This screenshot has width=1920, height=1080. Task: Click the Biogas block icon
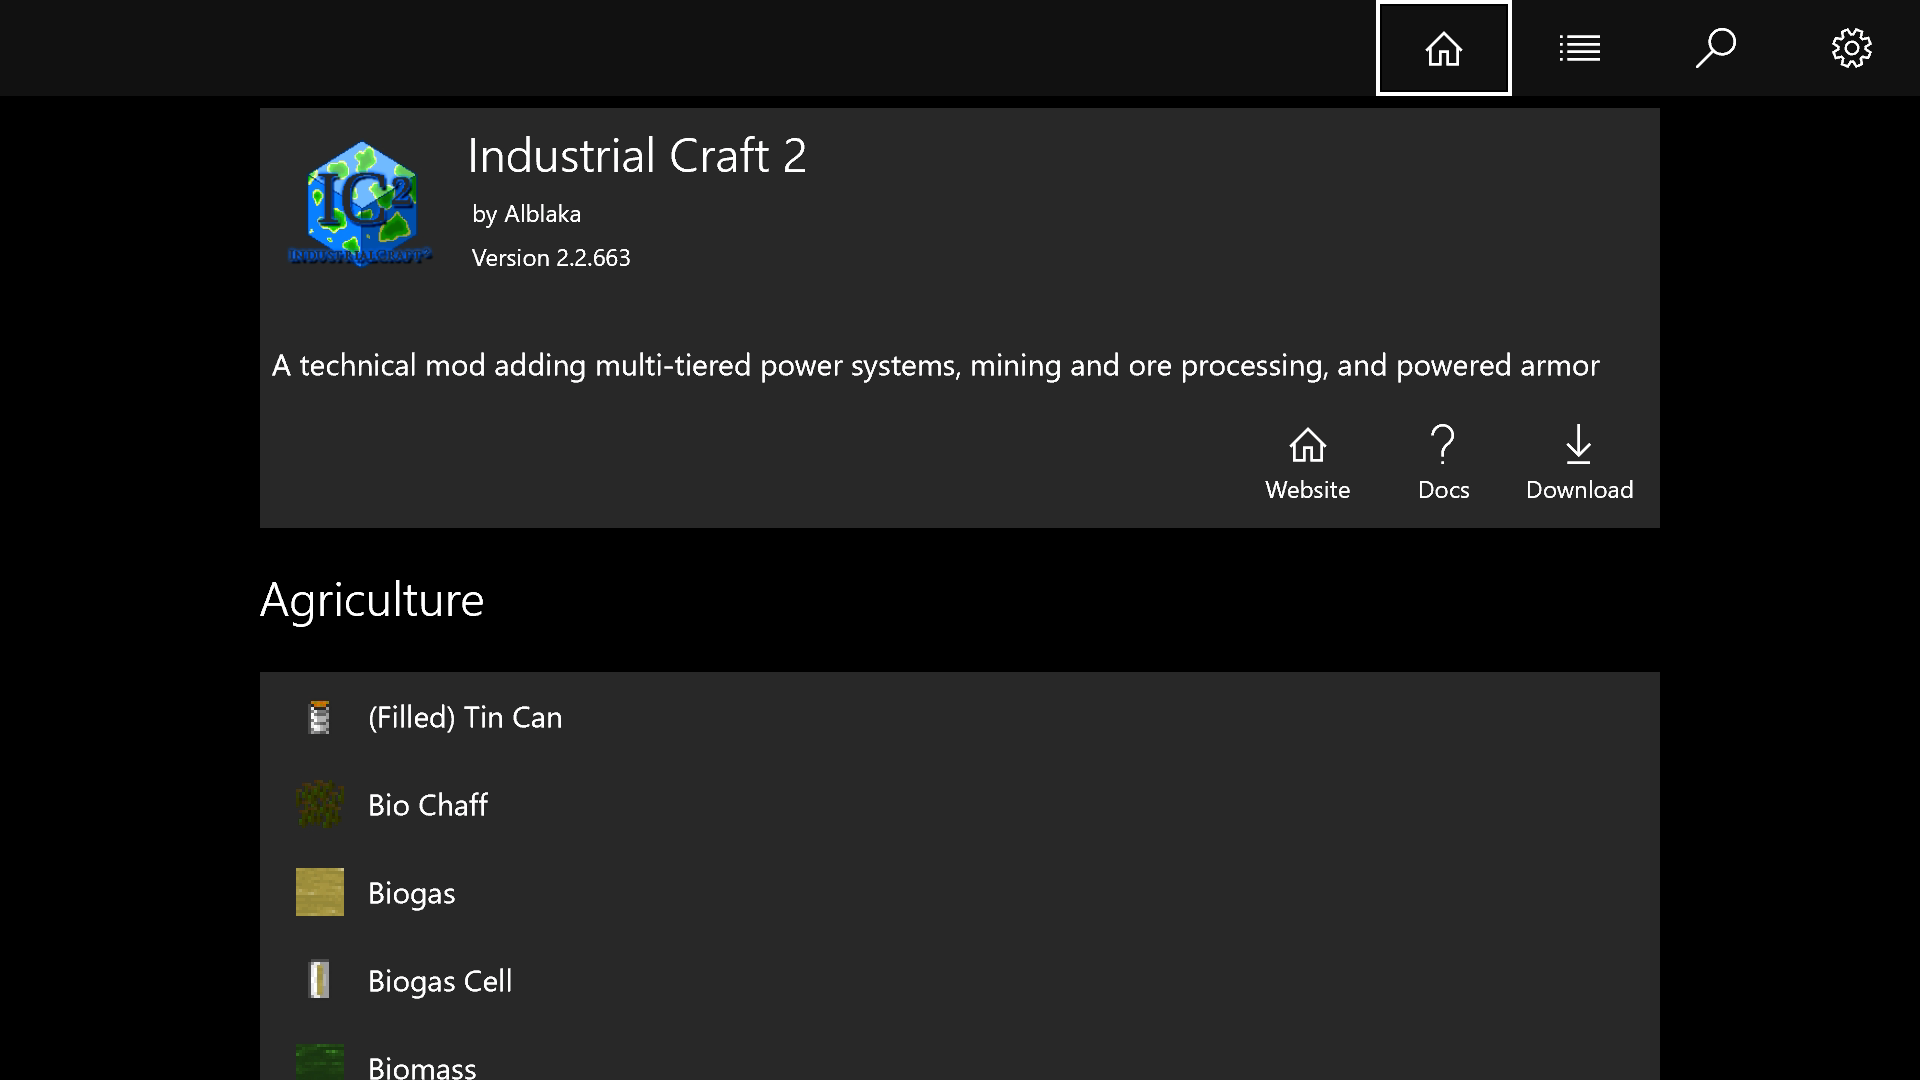point(320,892)
